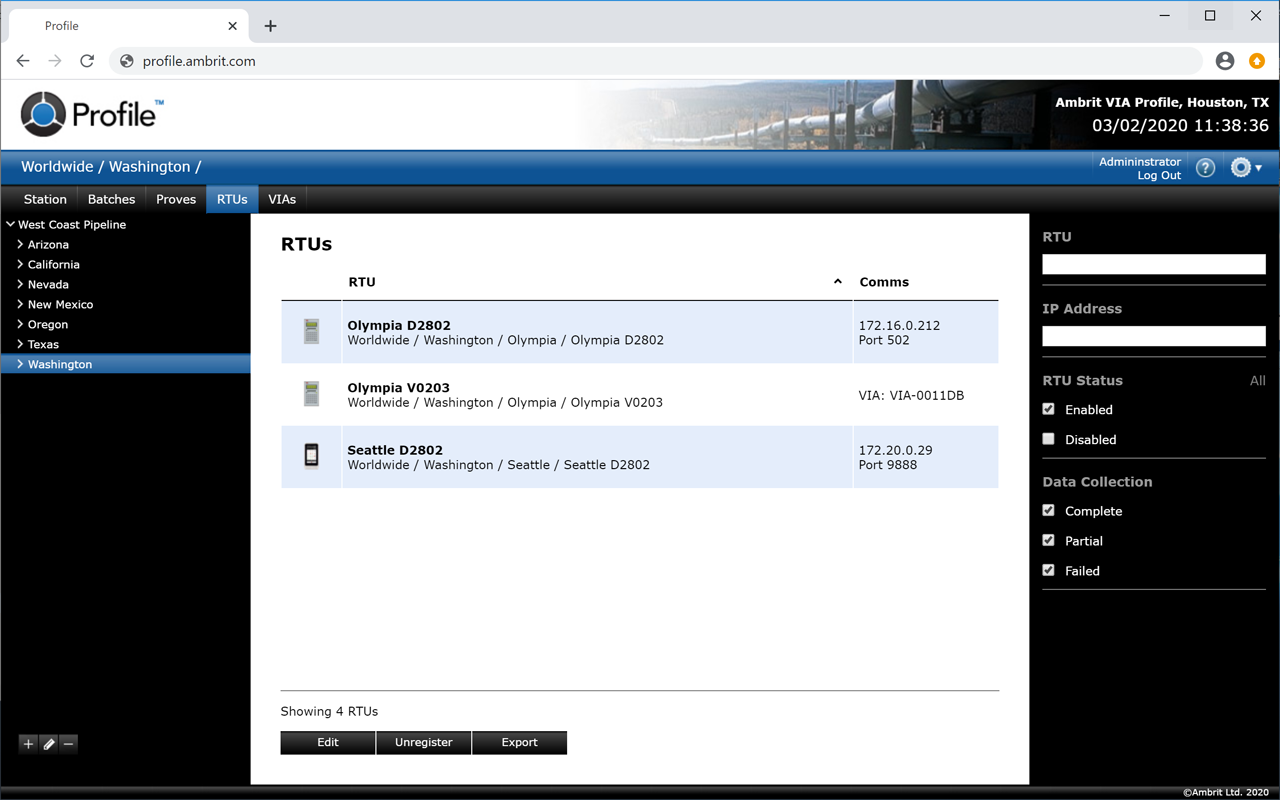The height and width of the screenshot is (800, 1280).
Task: Click the pencil edit node icon
Action: point(48,744)
